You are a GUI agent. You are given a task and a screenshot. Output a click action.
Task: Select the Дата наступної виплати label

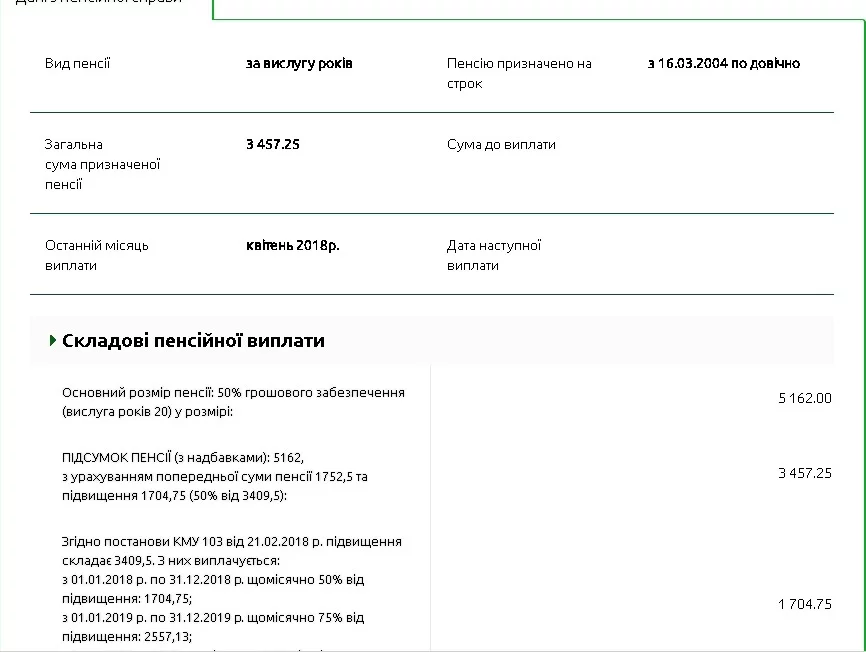pos(494,255)
